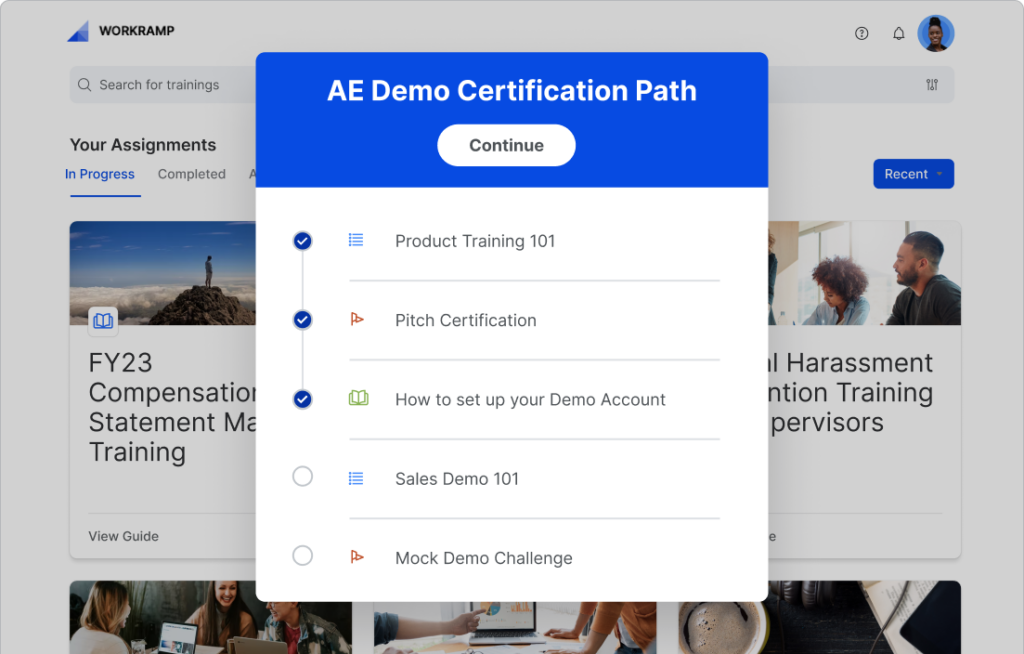Click the guide book badge on FY23 card
The width and height of the screenshot is (1024, 654).
coord(103,321)
